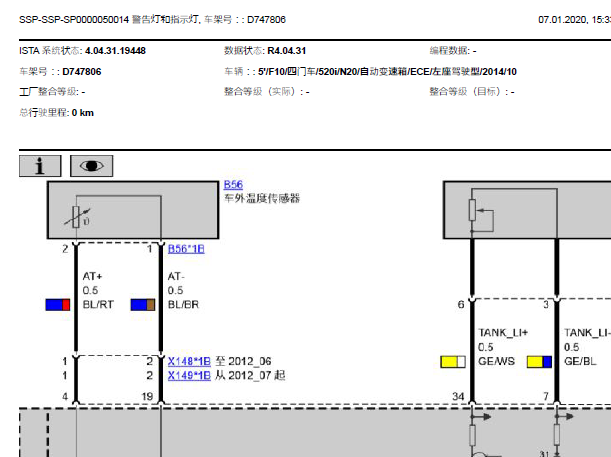Screen dimensions: 611x457
Task: Click the yellow/white GE/WS wire color swatch
Action: click(x=453, y=362)
